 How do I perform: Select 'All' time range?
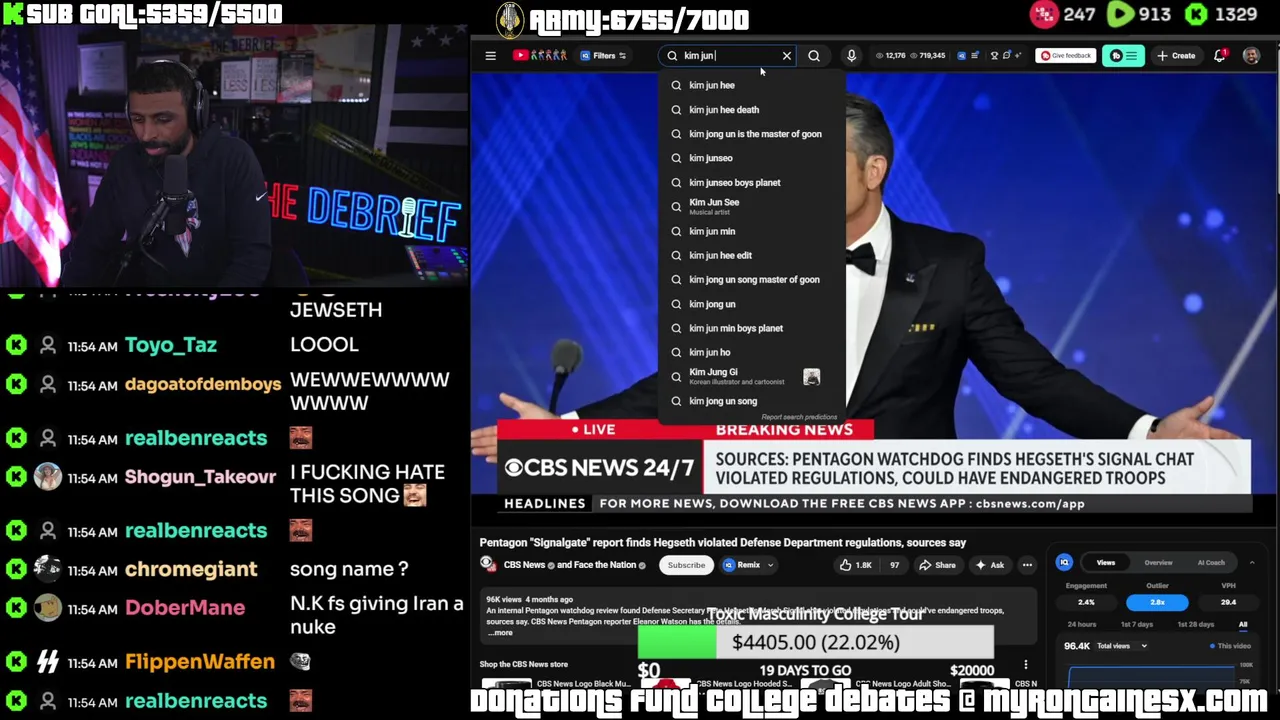point(1242,625)
